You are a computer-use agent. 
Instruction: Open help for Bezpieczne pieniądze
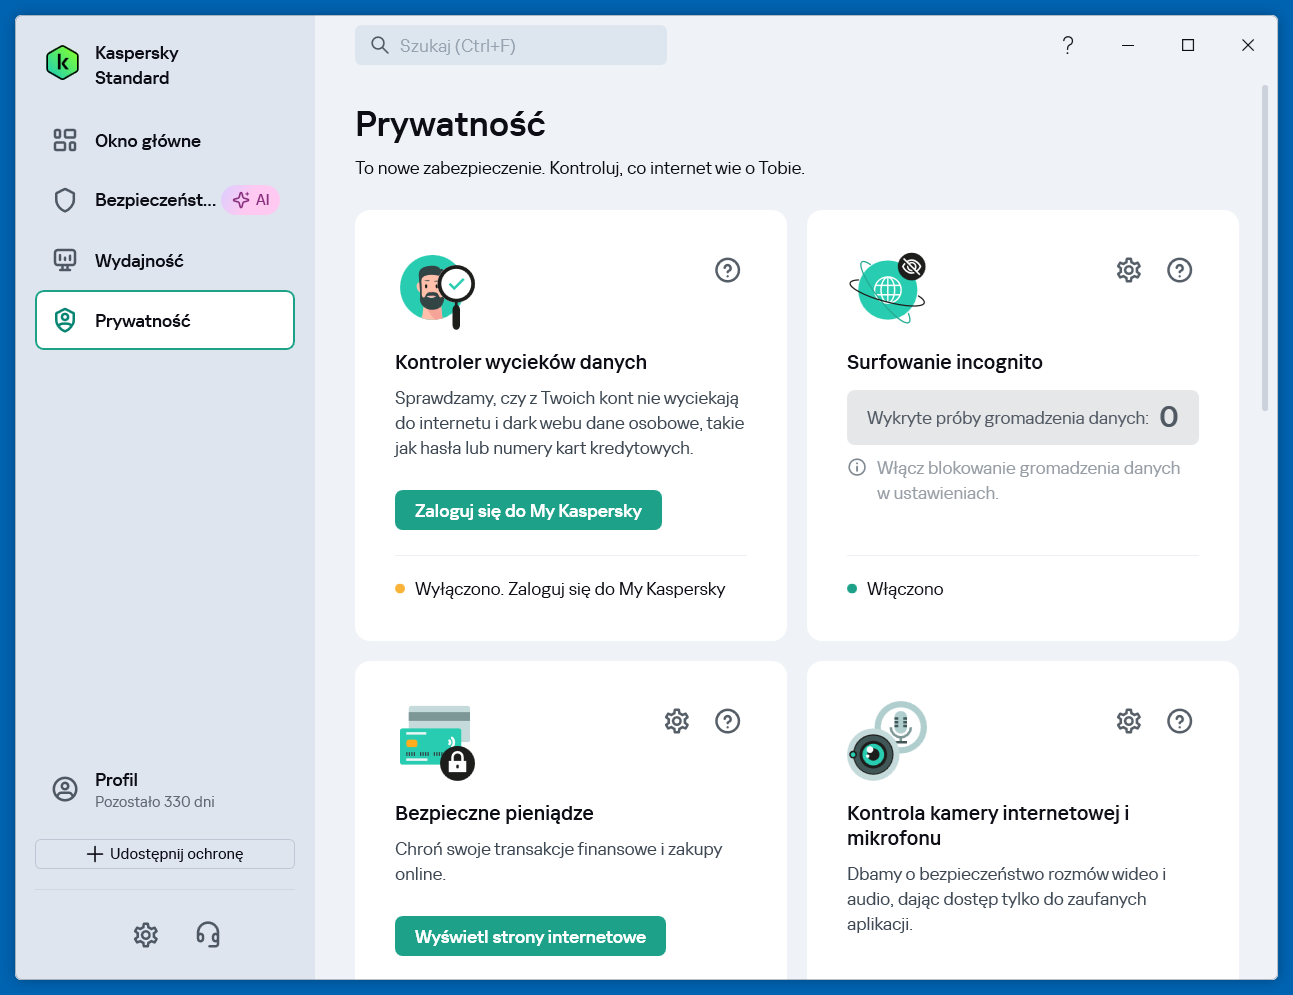click(x=728, y=721)
